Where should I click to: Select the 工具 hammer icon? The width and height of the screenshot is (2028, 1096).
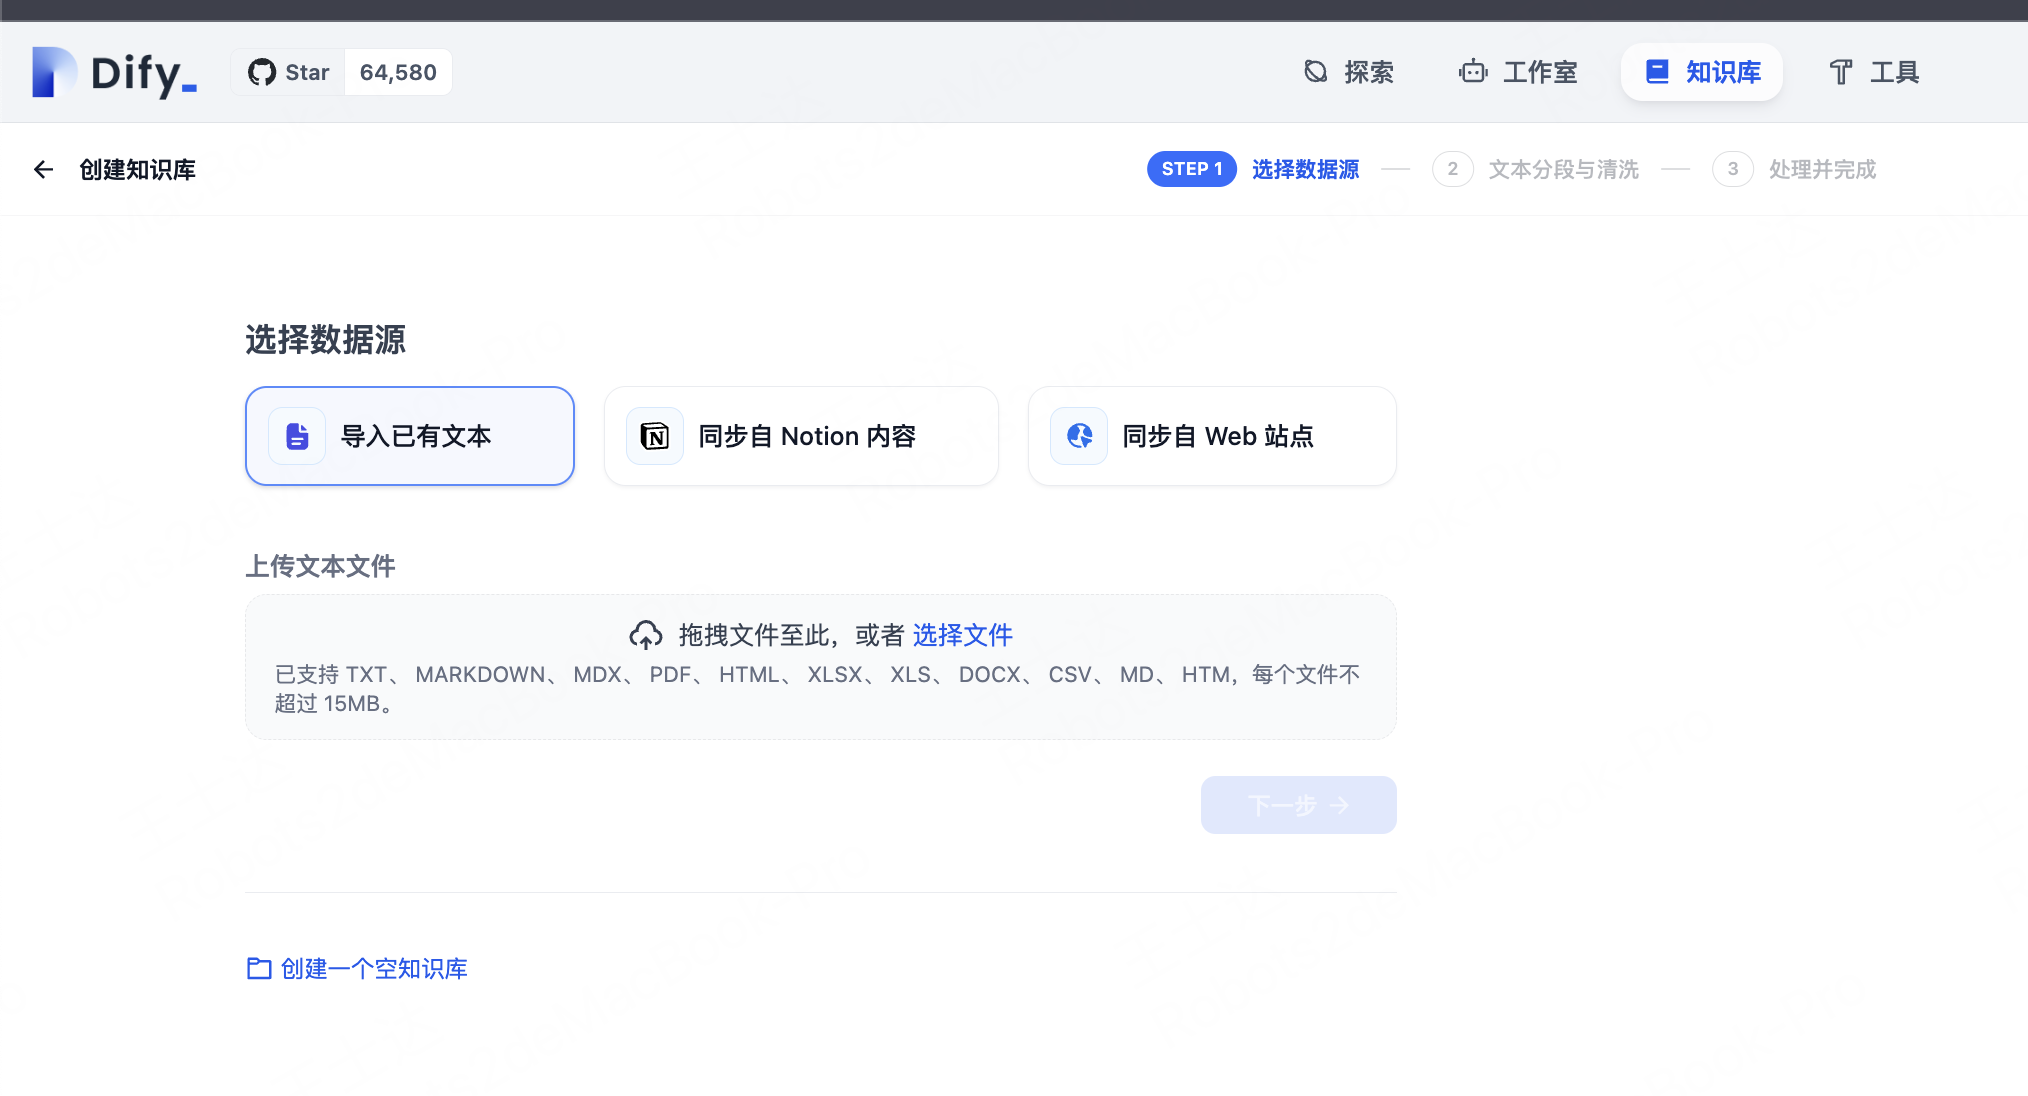pos(1840,71)
